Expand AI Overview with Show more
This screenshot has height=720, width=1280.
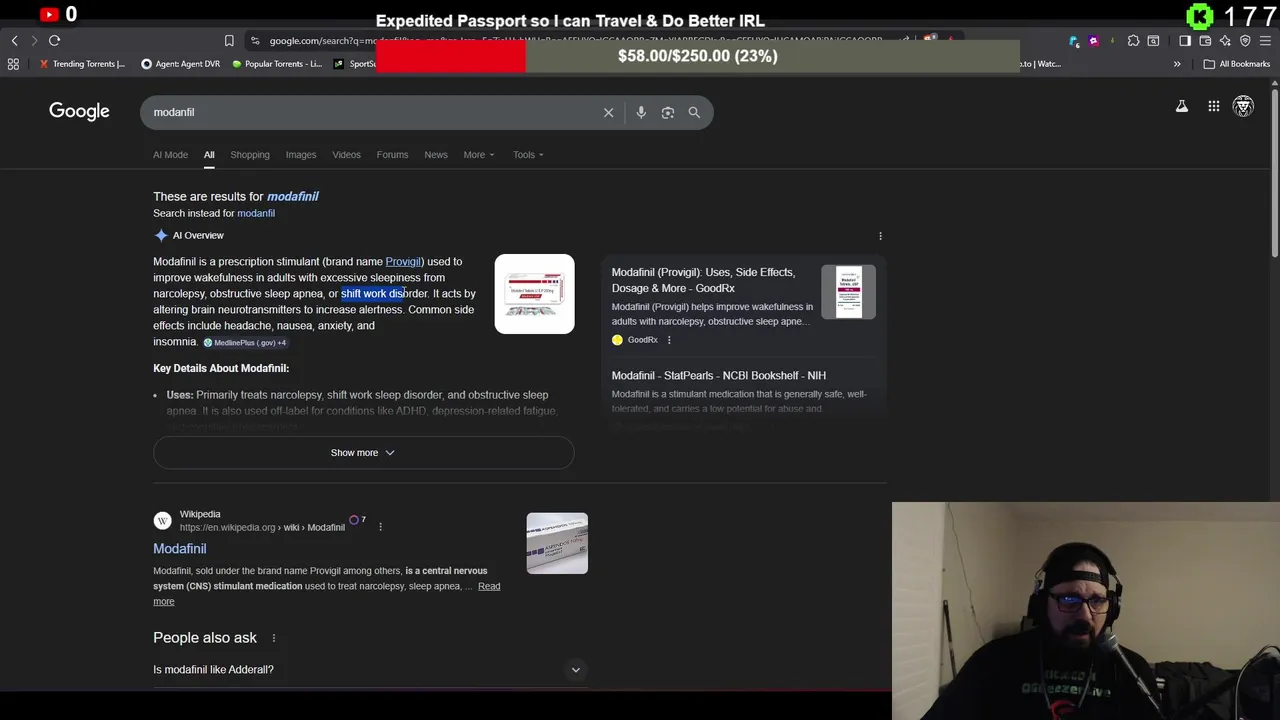pyautogui.click(x=363, y=453)
